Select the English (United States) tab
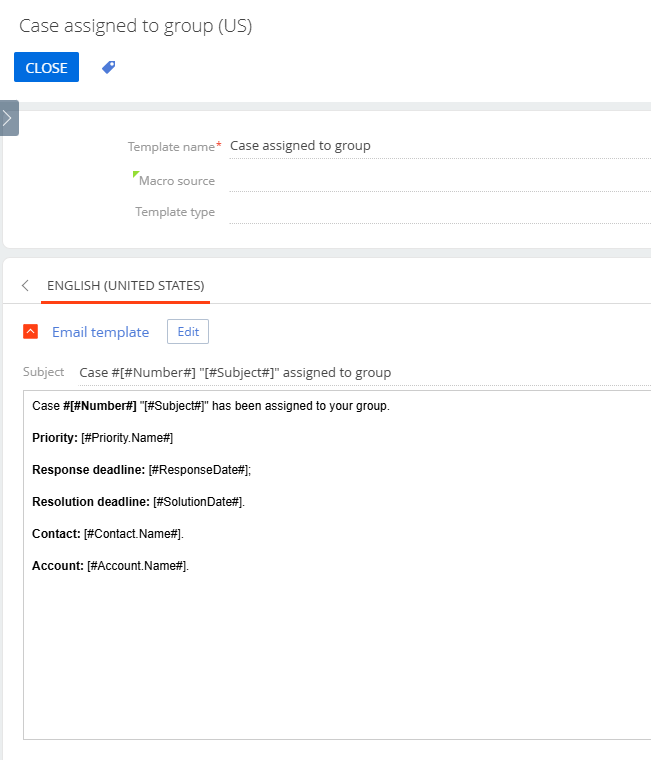 [126, 285]
